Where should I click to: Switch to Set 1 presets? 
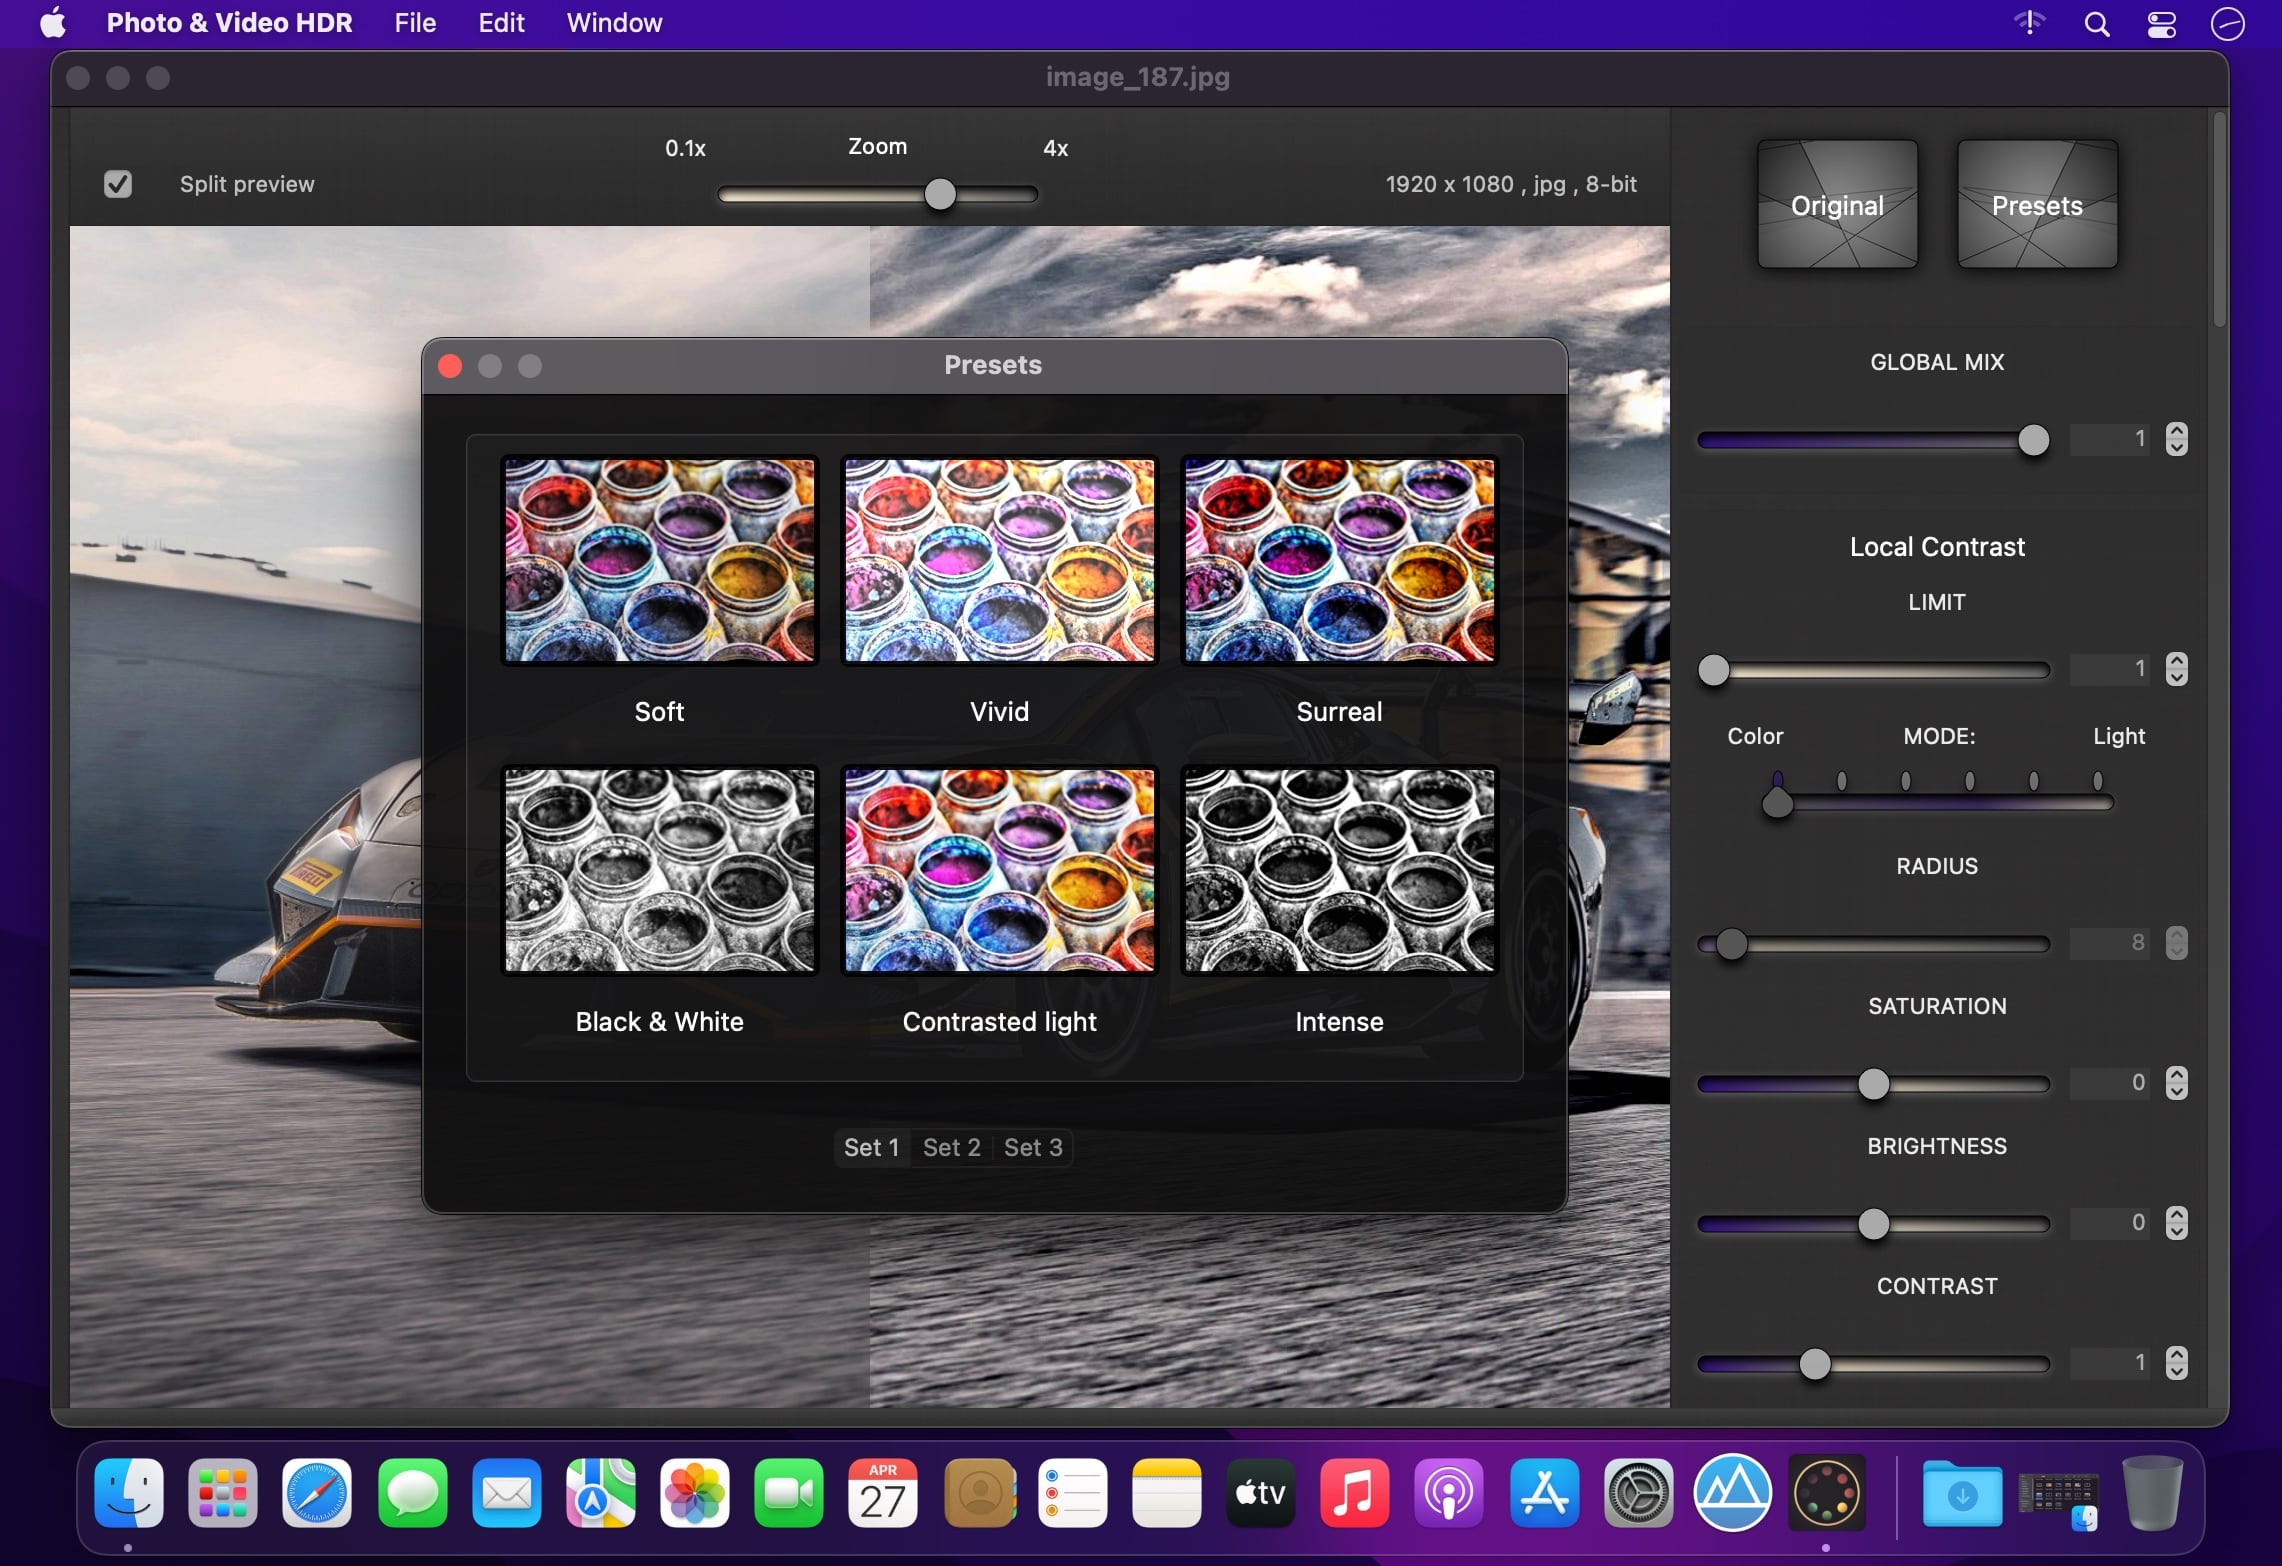coord(872,1147)
